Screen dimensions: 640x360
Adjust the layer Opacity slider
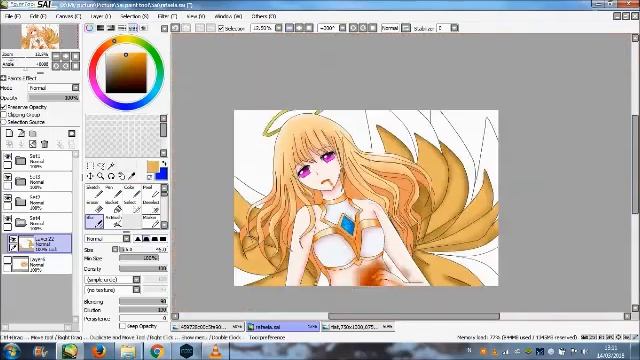tap(53, 98)
